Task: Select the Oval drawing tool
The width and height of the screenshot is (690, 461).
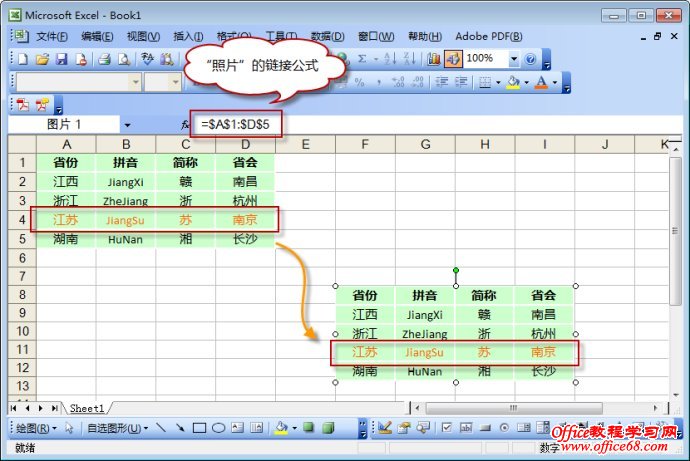Action: (x=219, y=427)
